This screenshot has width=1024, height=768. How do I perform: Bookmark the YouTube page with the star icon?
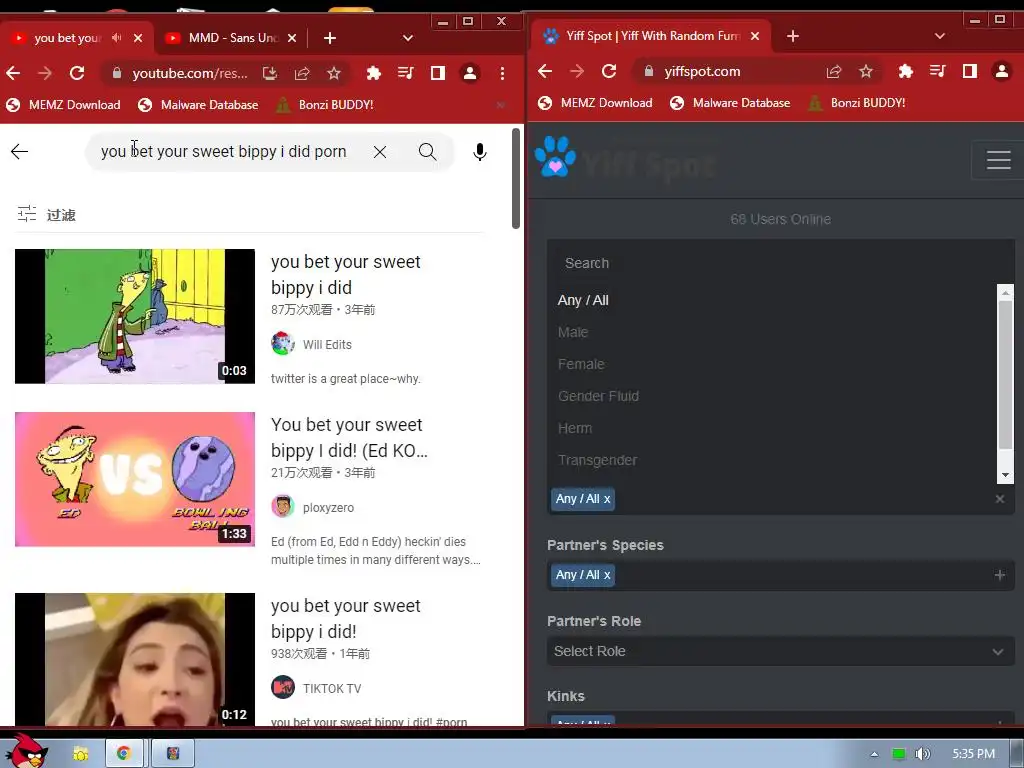334,73
